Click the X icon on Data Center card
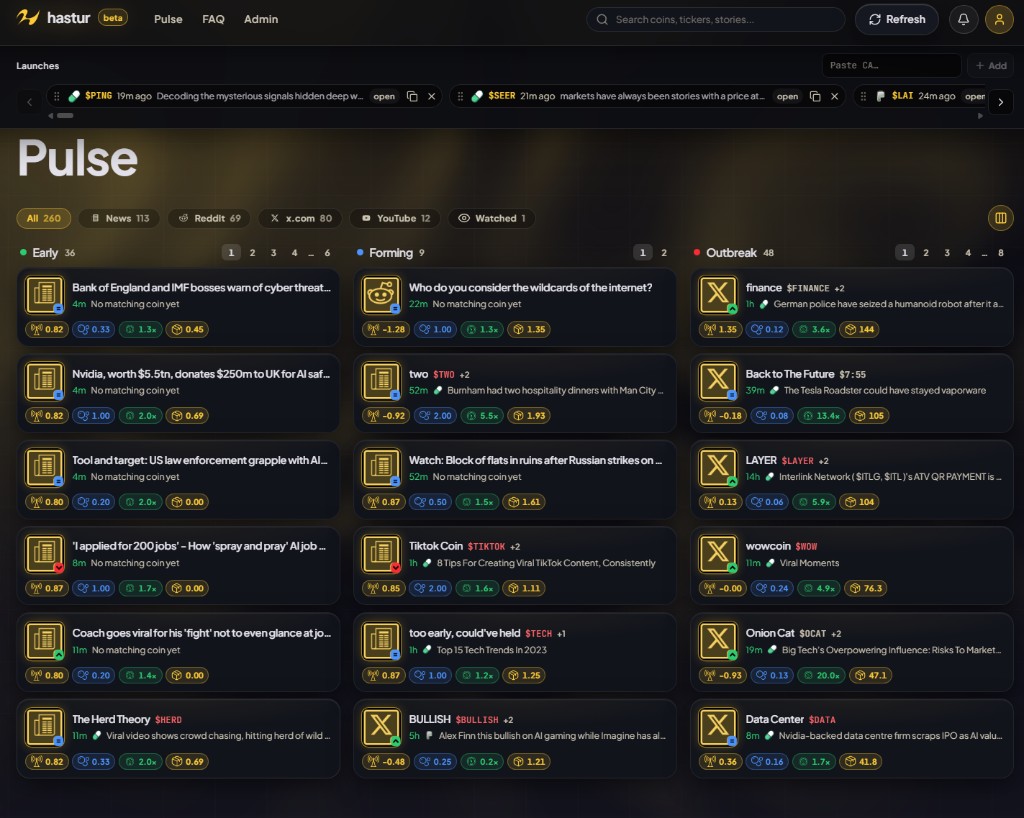 tap(718, 726)
